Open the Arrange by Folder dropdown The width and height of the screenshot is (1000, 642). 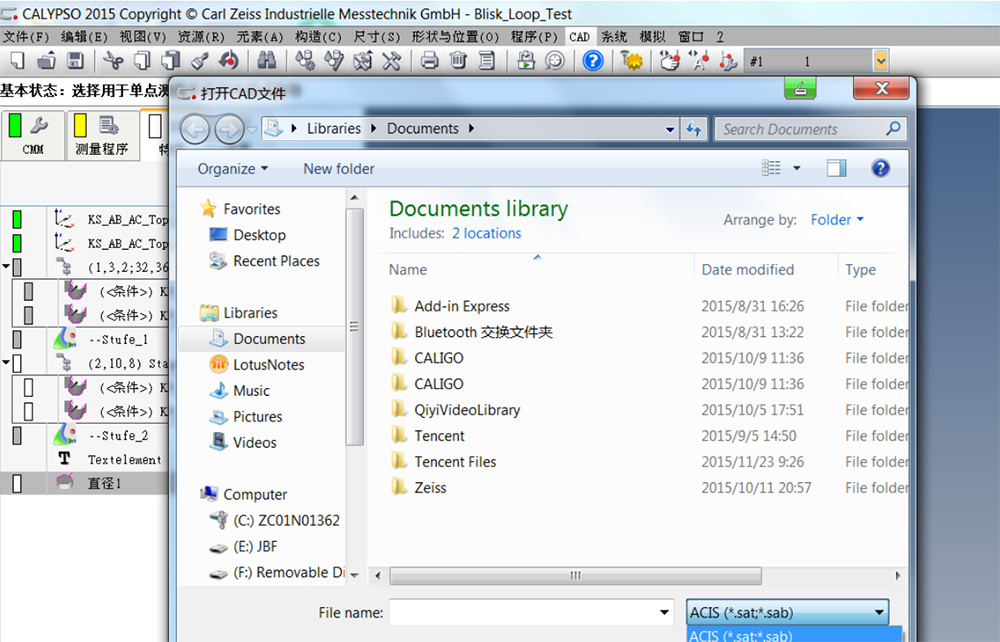[x=837, y=220]
